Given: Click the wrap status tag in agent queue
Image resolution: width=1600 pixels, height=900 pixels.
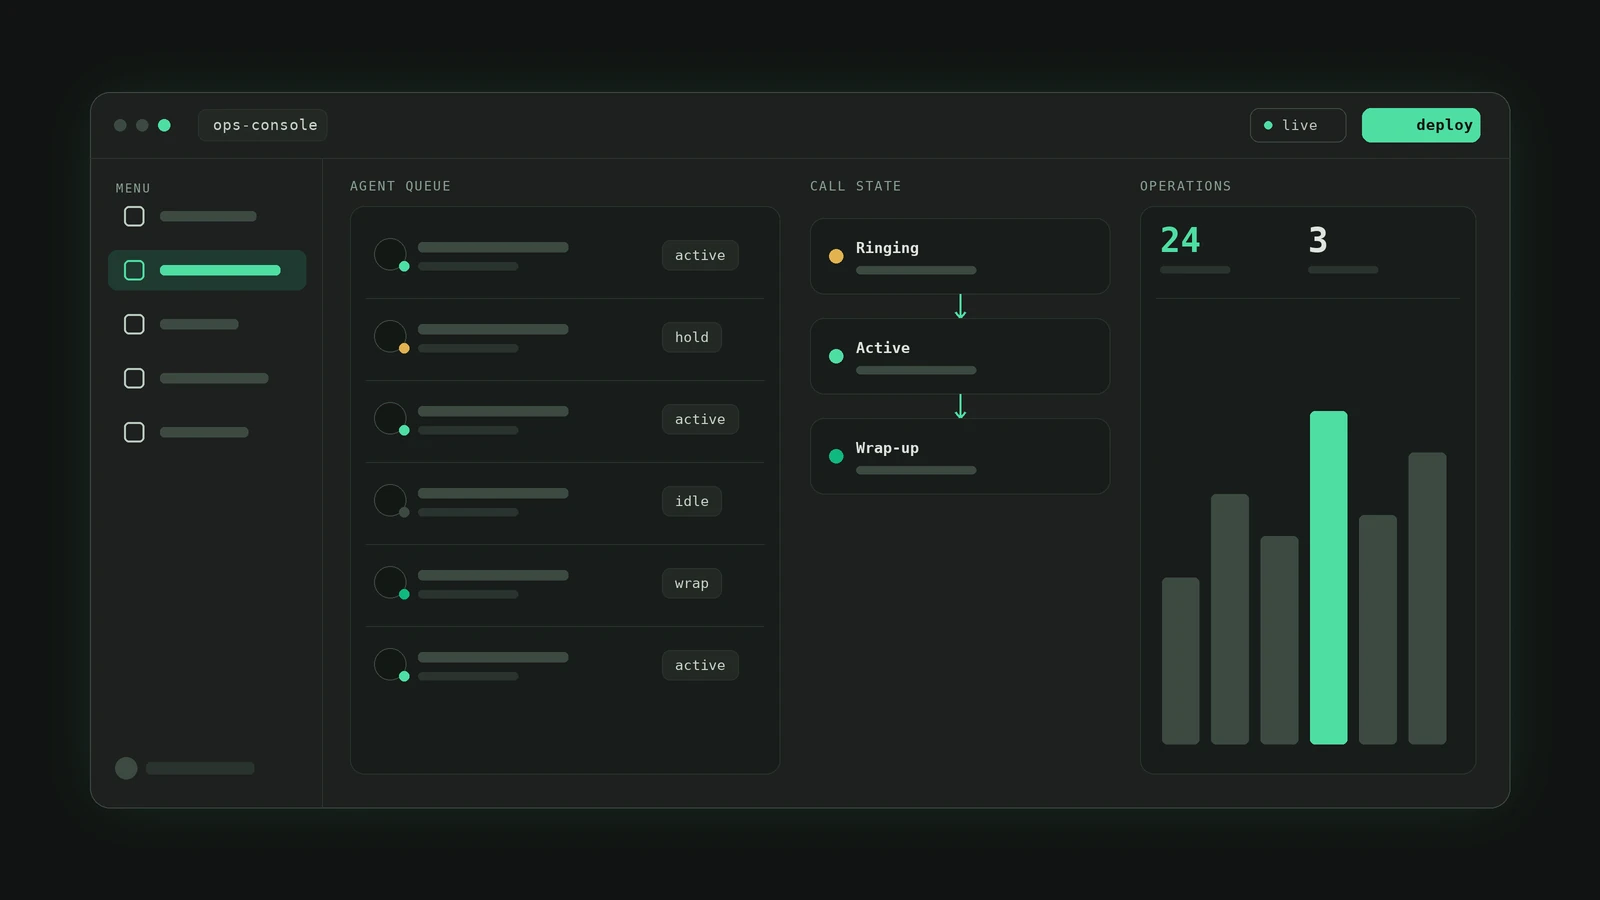Looking at the screenshot, I should 691,583.
